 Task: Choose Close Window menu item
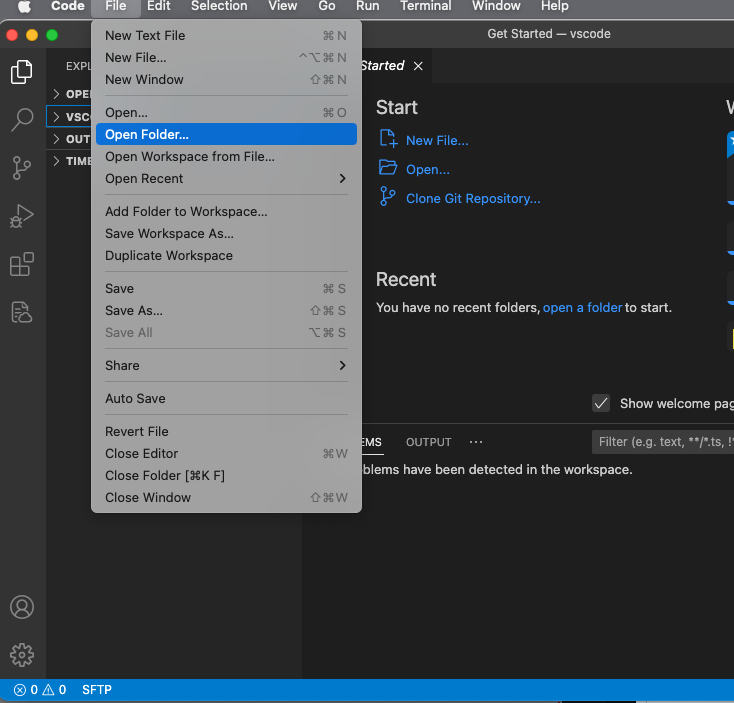226,498
